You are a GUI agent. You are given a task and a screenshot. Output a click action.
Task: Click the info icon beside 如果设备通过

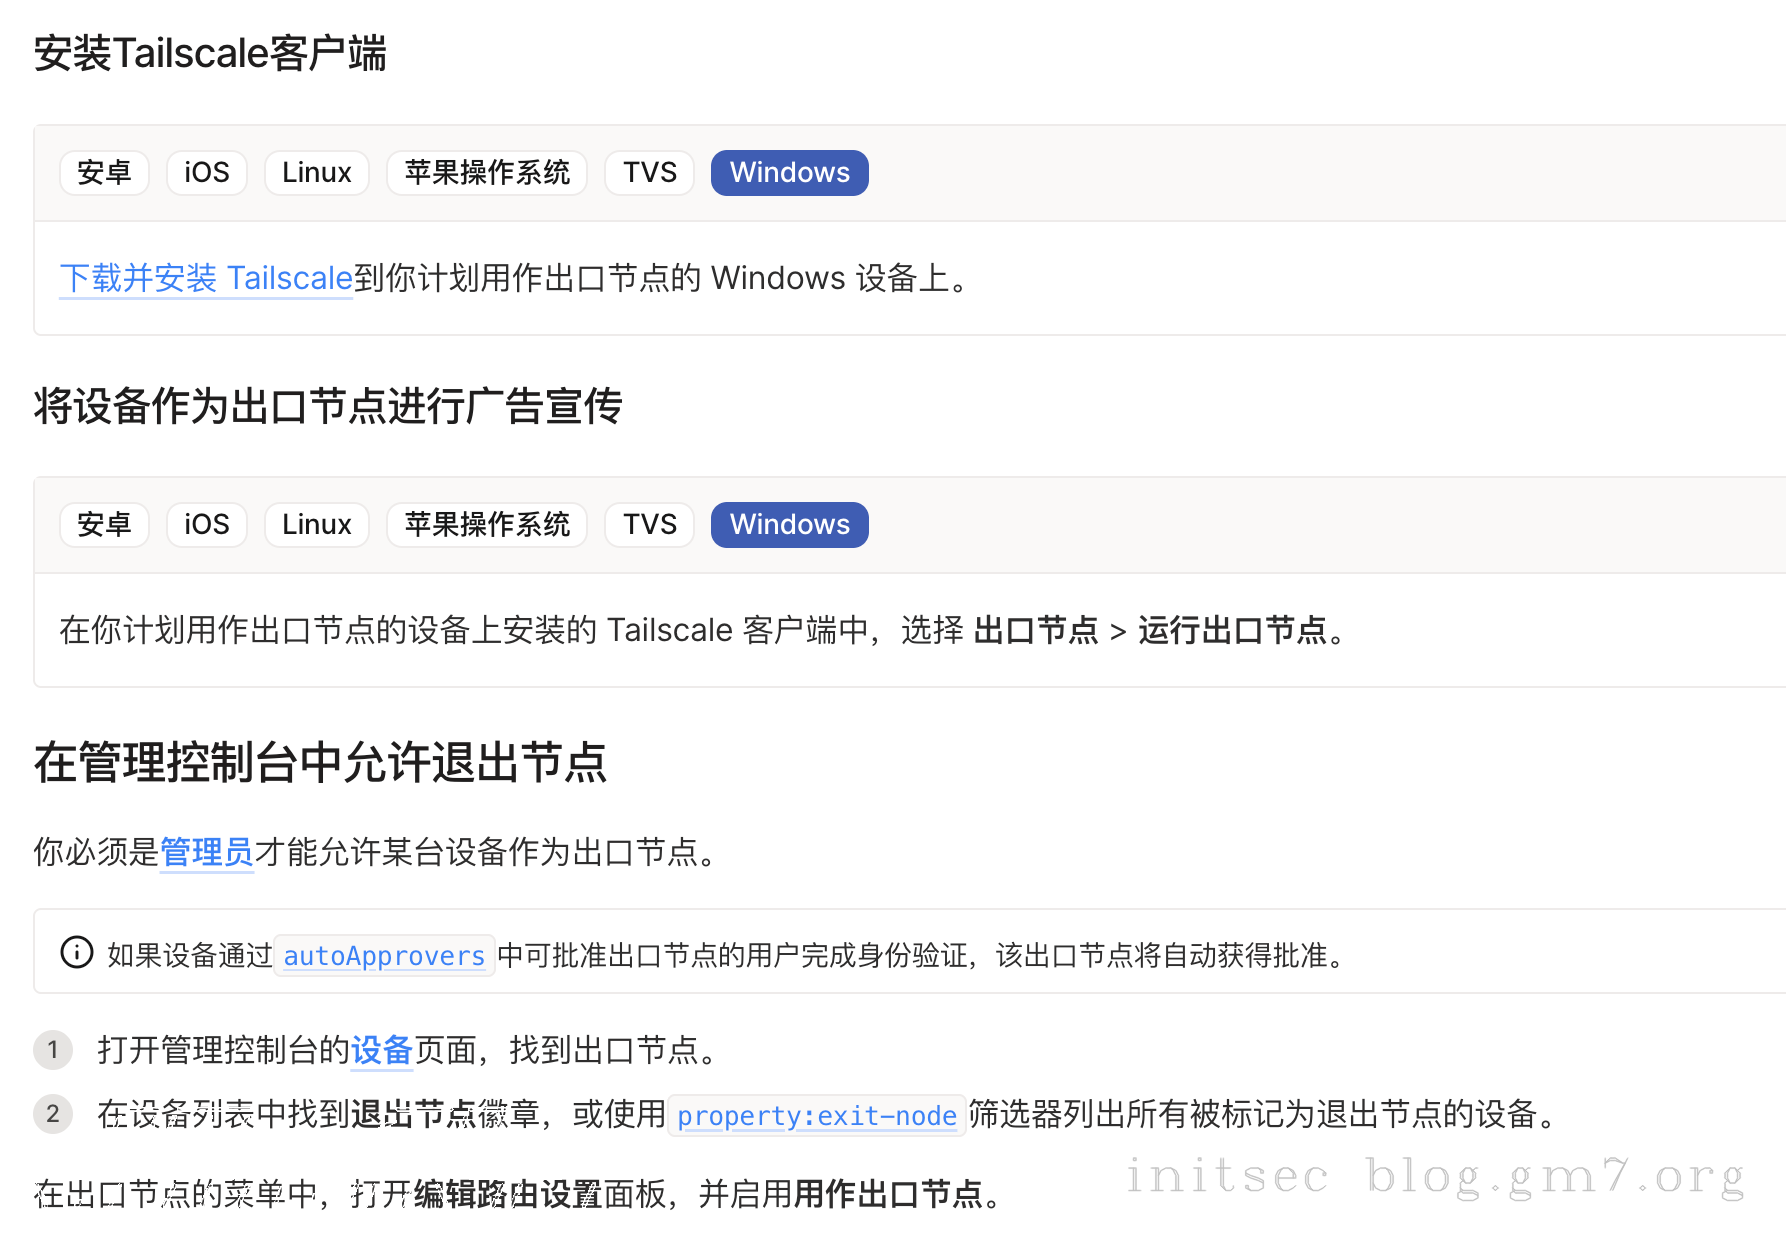[77, 952]
